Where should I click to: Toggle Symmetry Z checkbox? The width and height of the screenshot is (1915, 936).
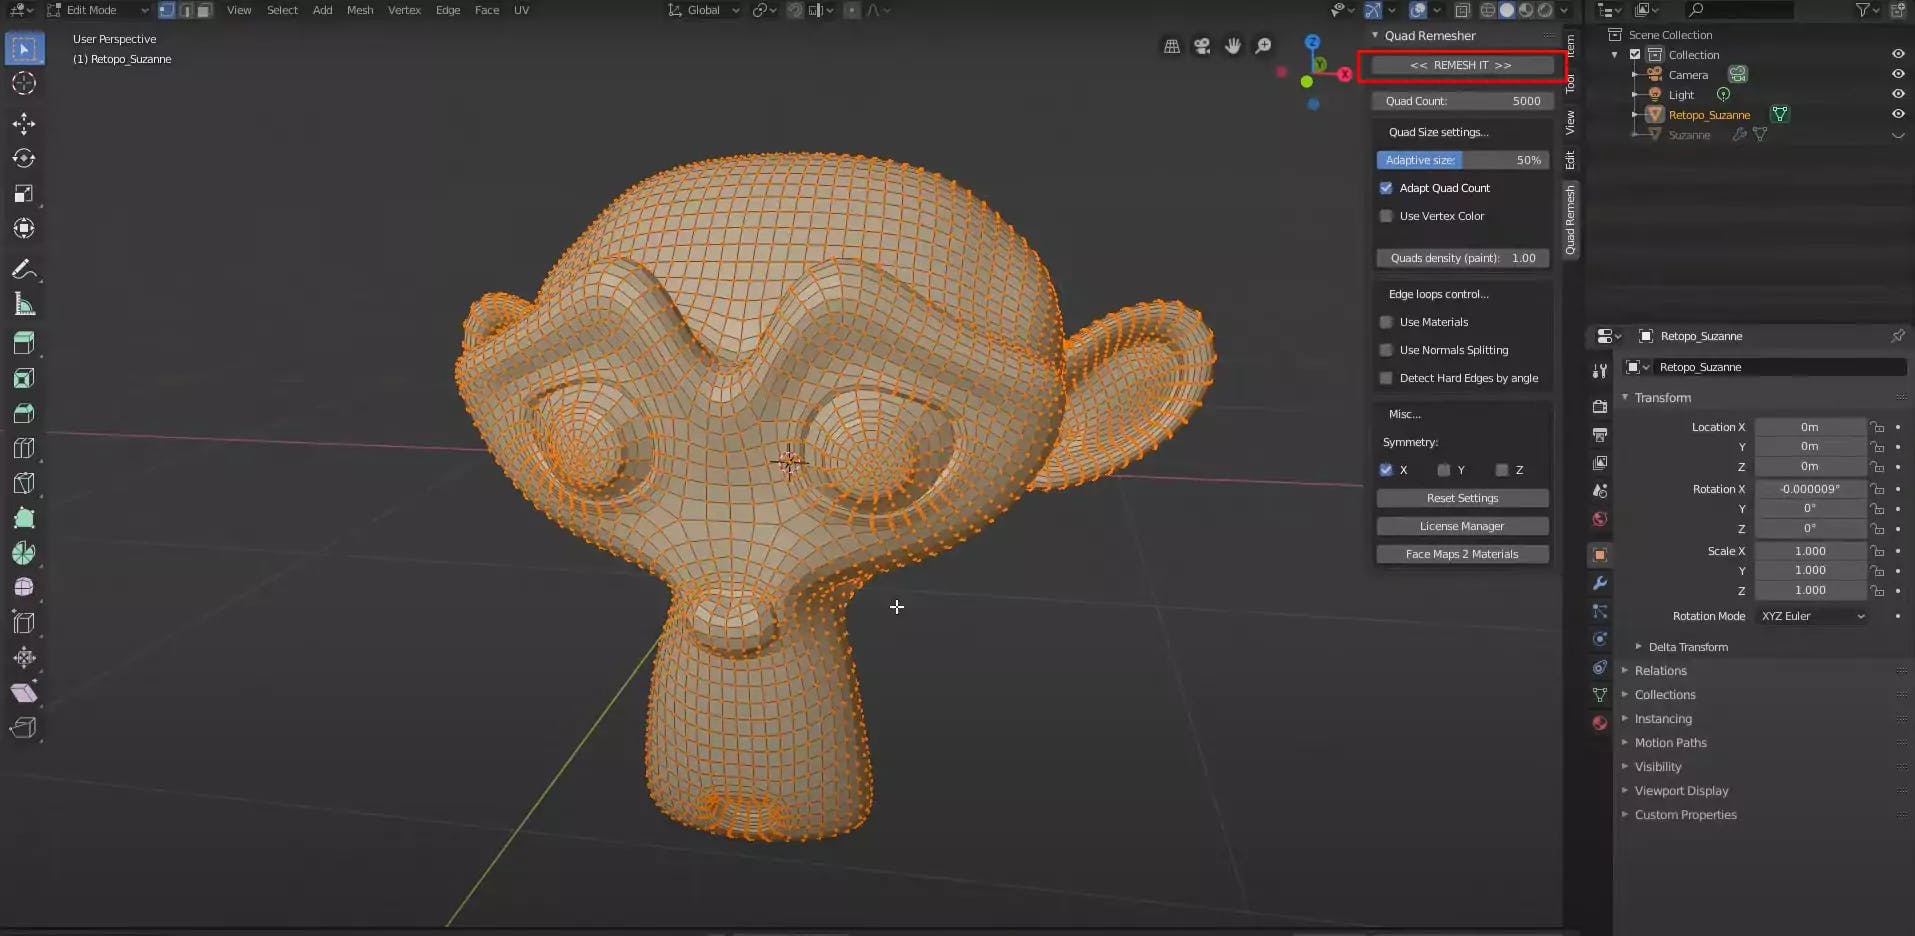[1502, 470]
